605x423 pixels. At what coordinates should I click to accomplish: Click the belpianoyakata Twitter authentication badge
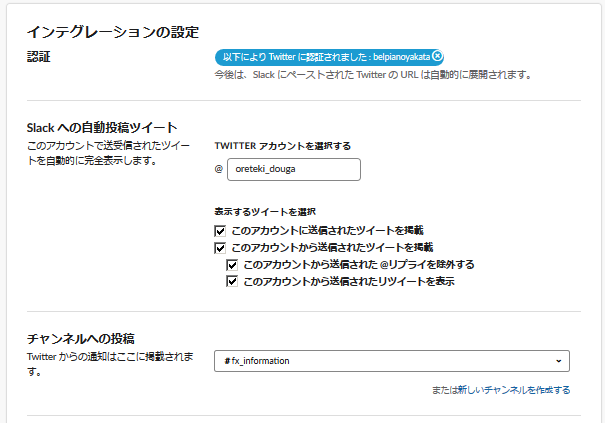(x=329, y=57)
